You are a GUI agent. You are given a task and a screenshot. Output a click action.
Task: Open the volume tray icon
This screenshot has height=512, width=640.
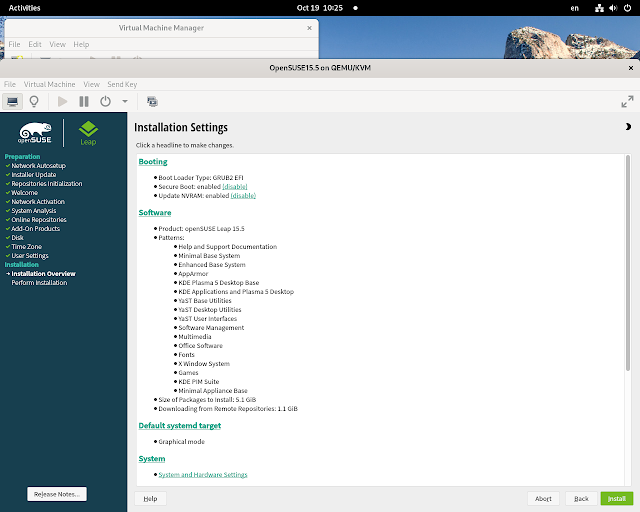point(613,8)
